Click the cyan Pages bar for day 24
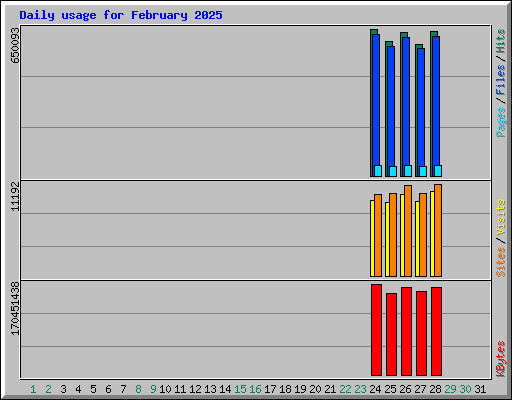512x400 pixels. coord(378,171)
